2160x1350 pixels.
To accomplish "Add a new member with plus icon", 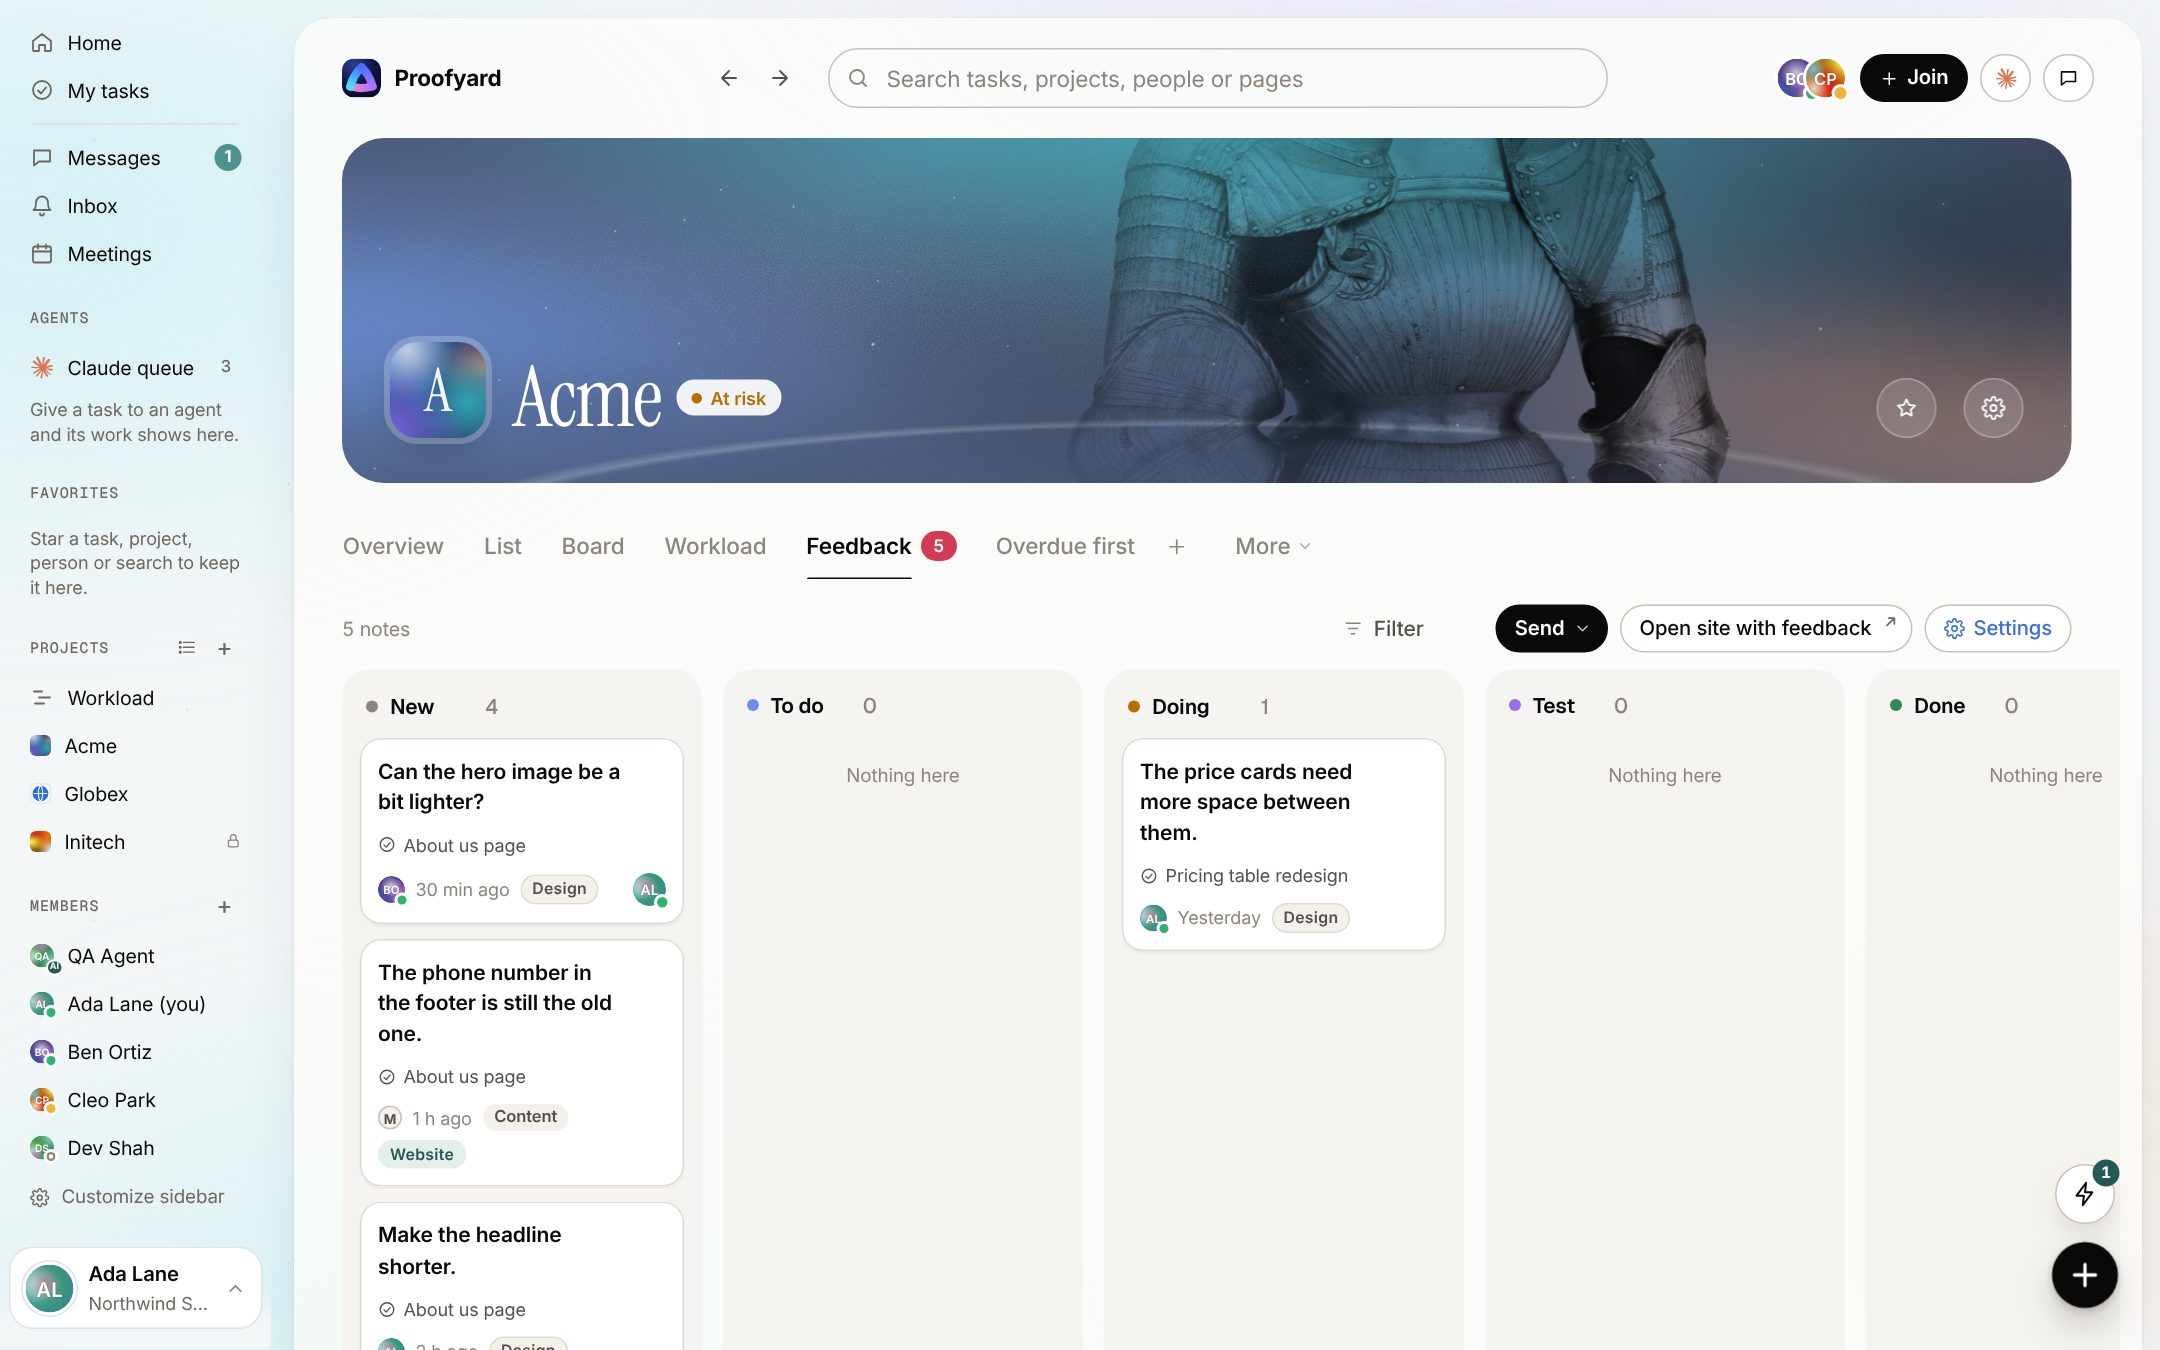I will (x=224, y=907).
